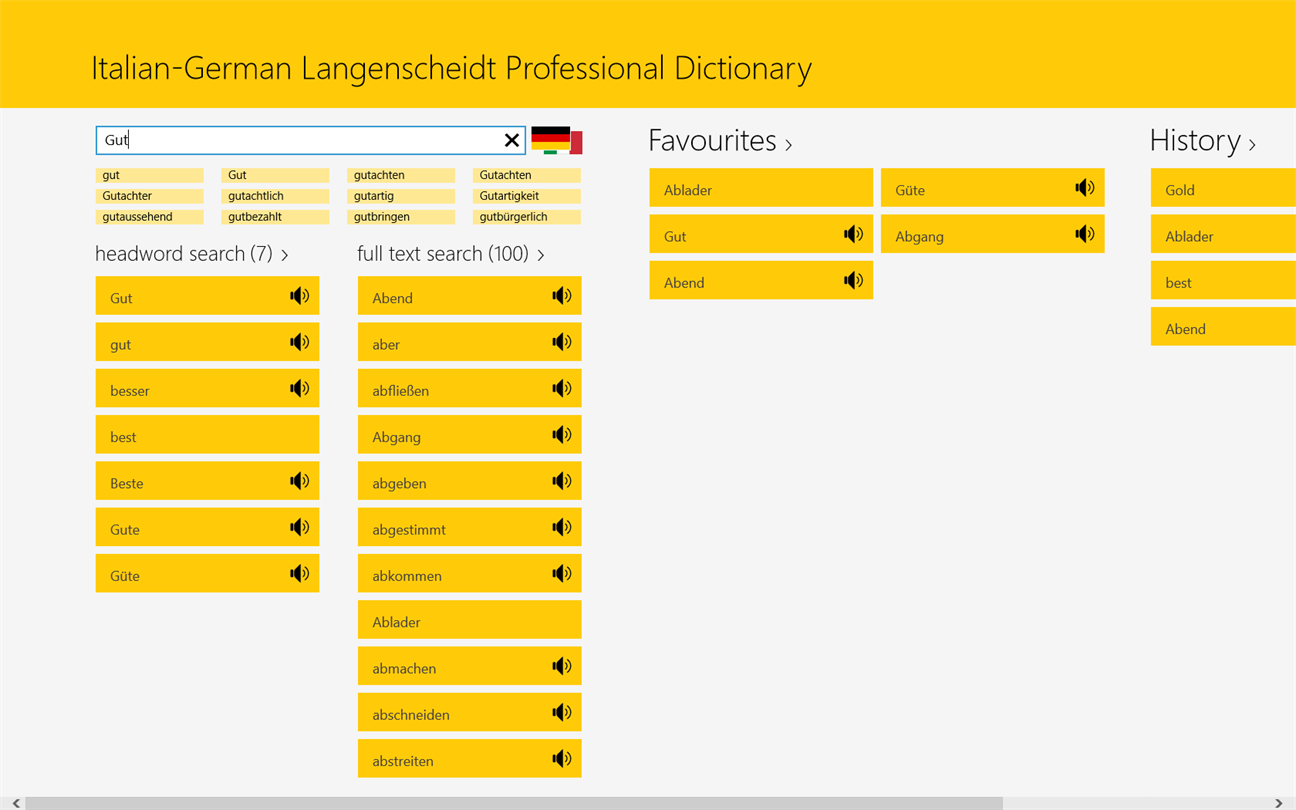This screenshot has height=810, width=1296.
Task: Choose suggestion gutachtlich
Action: (x=275, y=196)
